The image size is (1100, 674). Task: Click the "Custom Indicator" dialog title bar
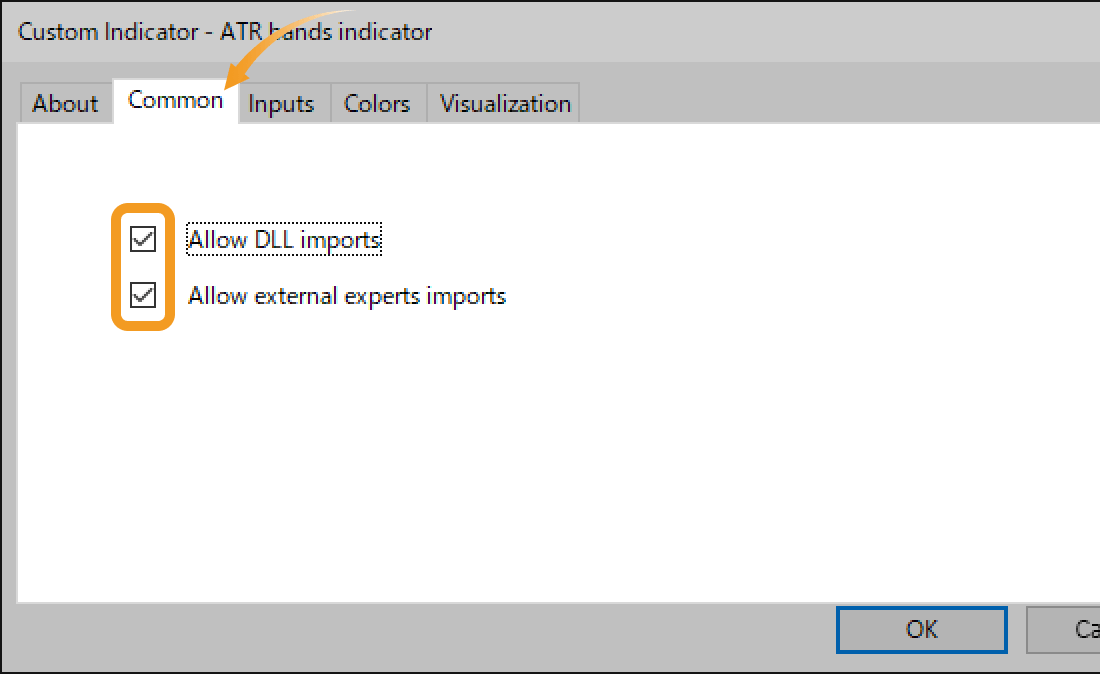click(110, 32)
